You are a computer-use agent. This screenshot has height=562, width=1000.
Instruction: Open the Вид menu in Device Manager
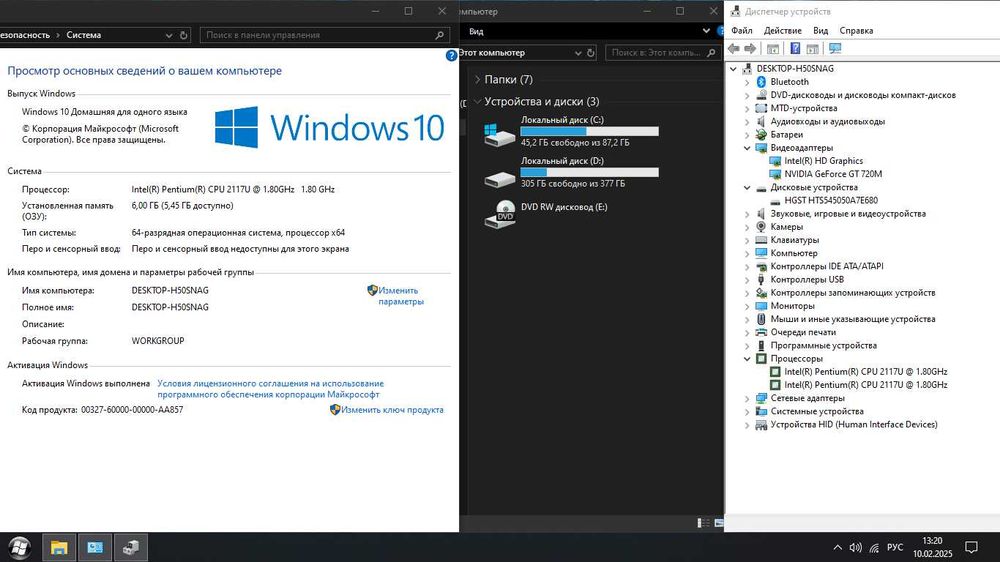(x=821, y=31)
